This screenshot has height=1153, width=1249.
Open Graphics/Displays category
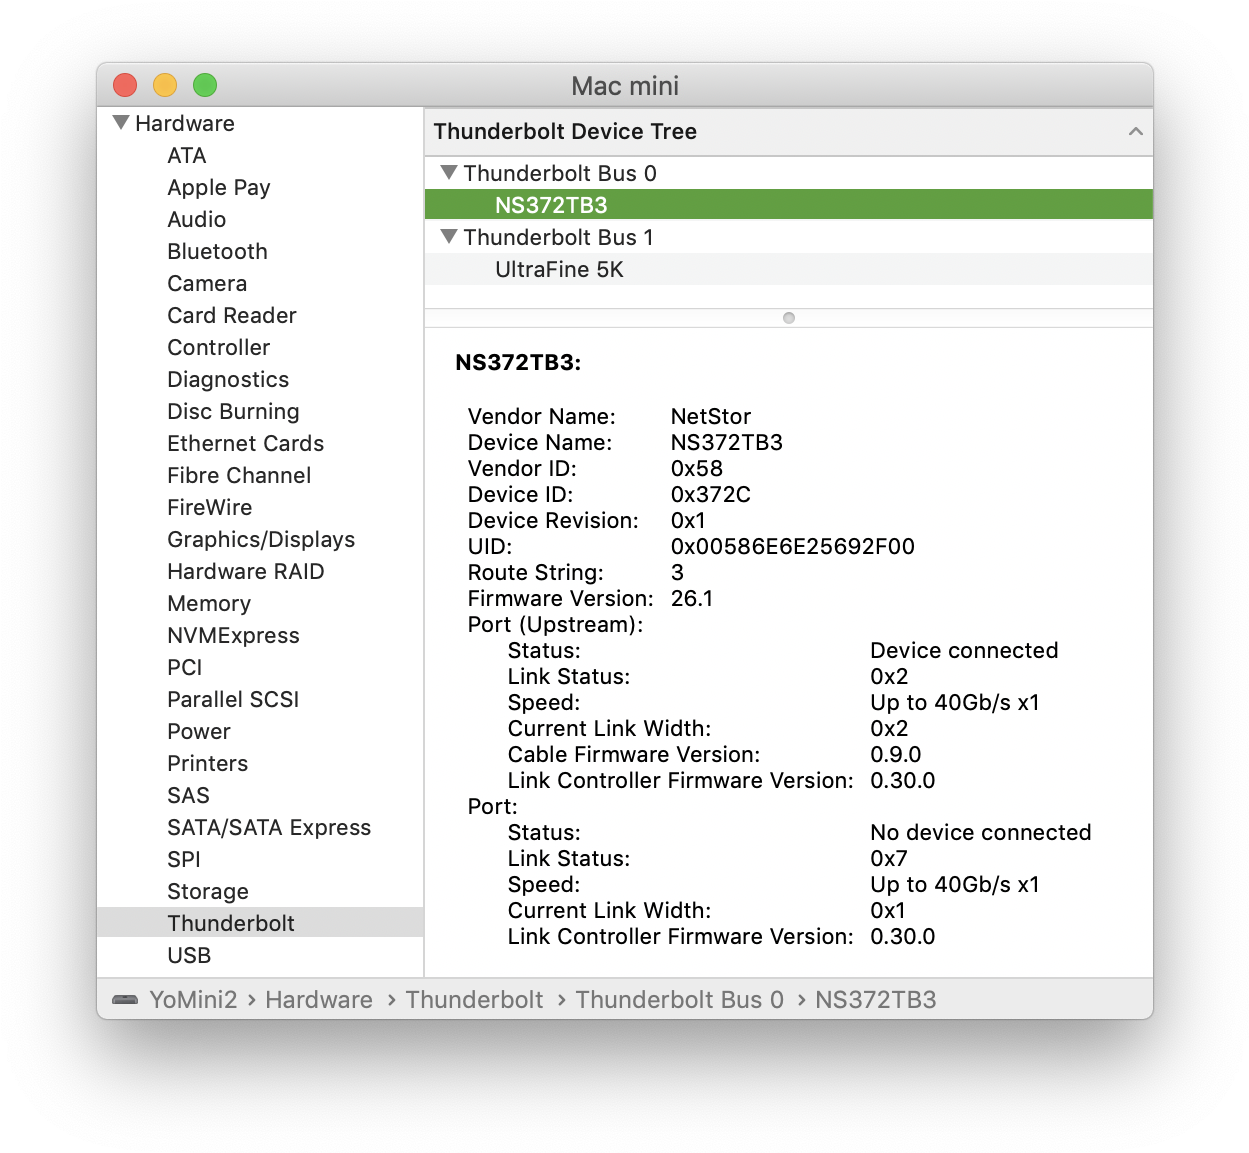261,539
